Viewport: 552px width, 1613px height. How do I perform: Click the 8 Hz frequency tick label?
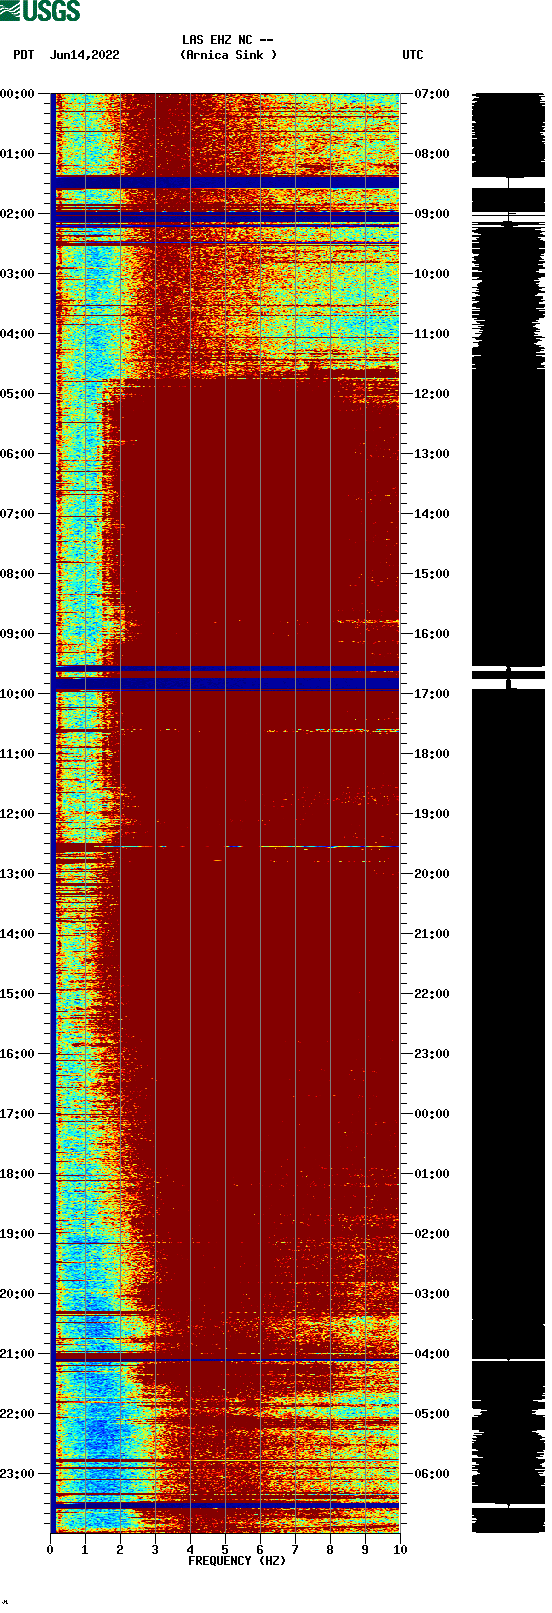point(330,1550)
